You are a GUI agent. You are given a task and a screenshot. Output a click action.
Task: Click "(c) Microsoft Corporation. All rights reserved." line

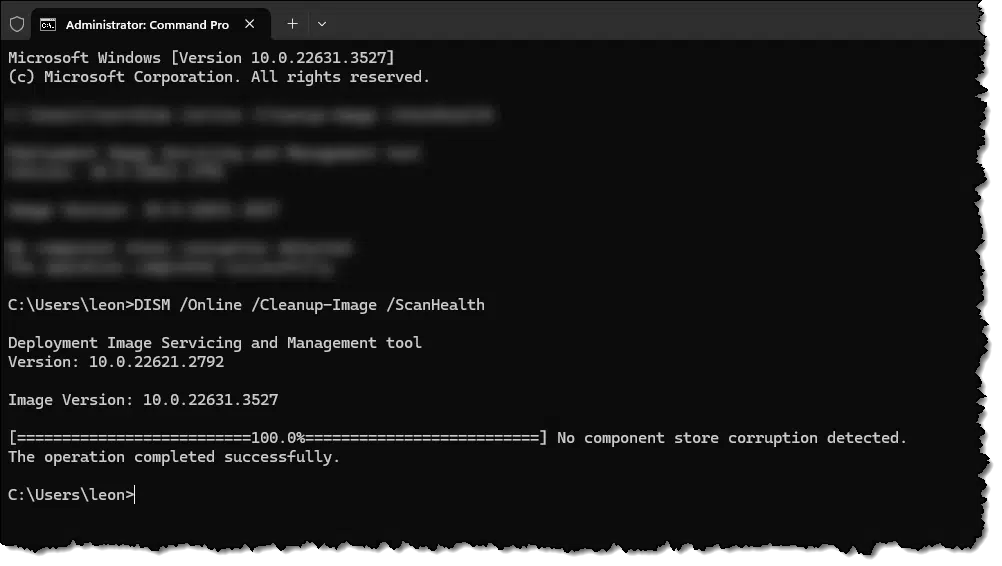[x=219, y=77]
